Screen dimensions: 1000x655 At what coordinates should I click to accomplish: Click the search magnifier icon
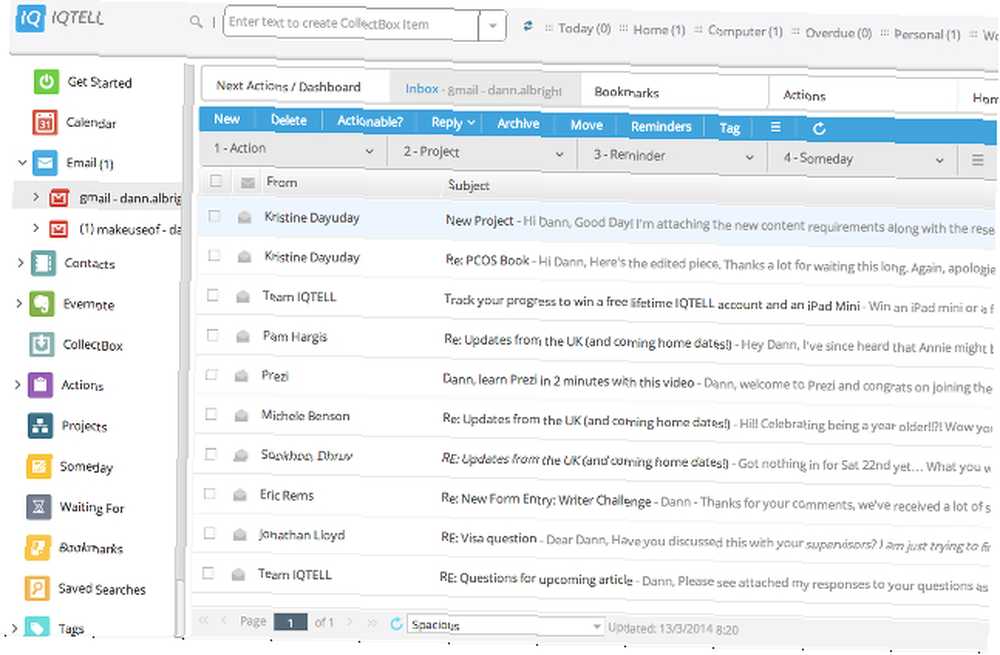[x=196, y=22]
